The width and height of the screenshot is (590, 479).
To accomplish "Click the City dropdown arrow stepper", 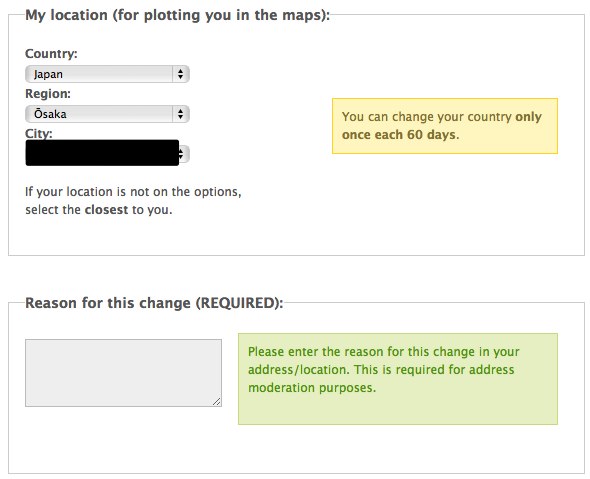I will [x=184, y=154].
